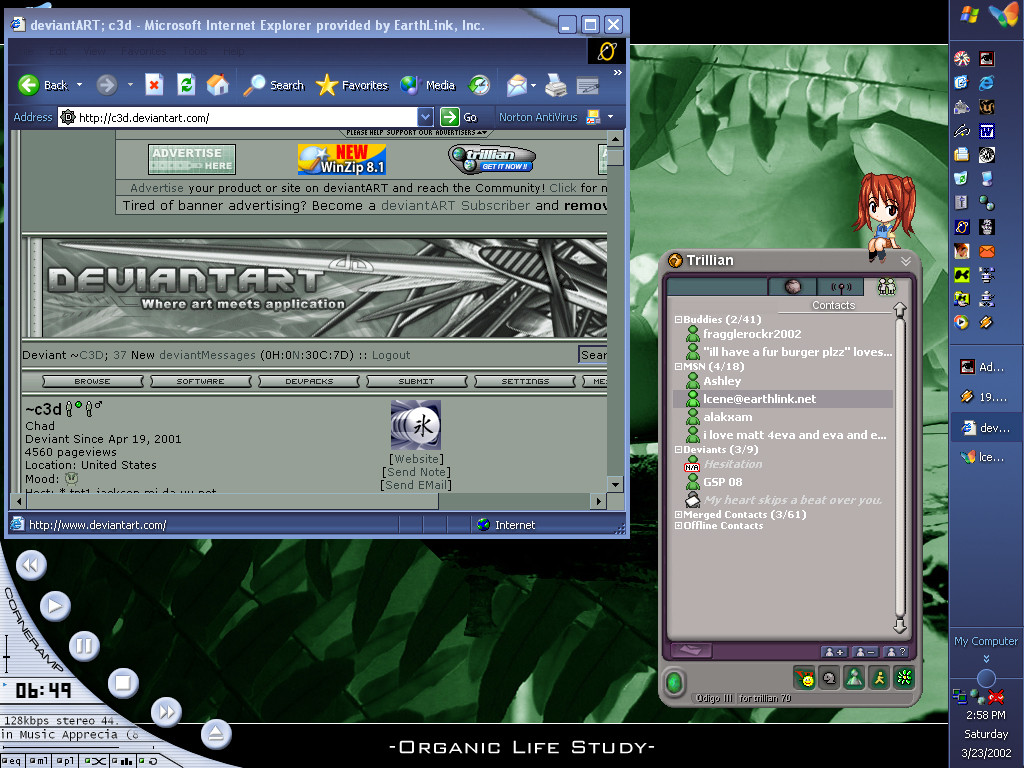The width and height of the screenshot is (1024, 768).
Task: Toggle the eq equalizer button in CornerAmp
Action: click(12, 761)
